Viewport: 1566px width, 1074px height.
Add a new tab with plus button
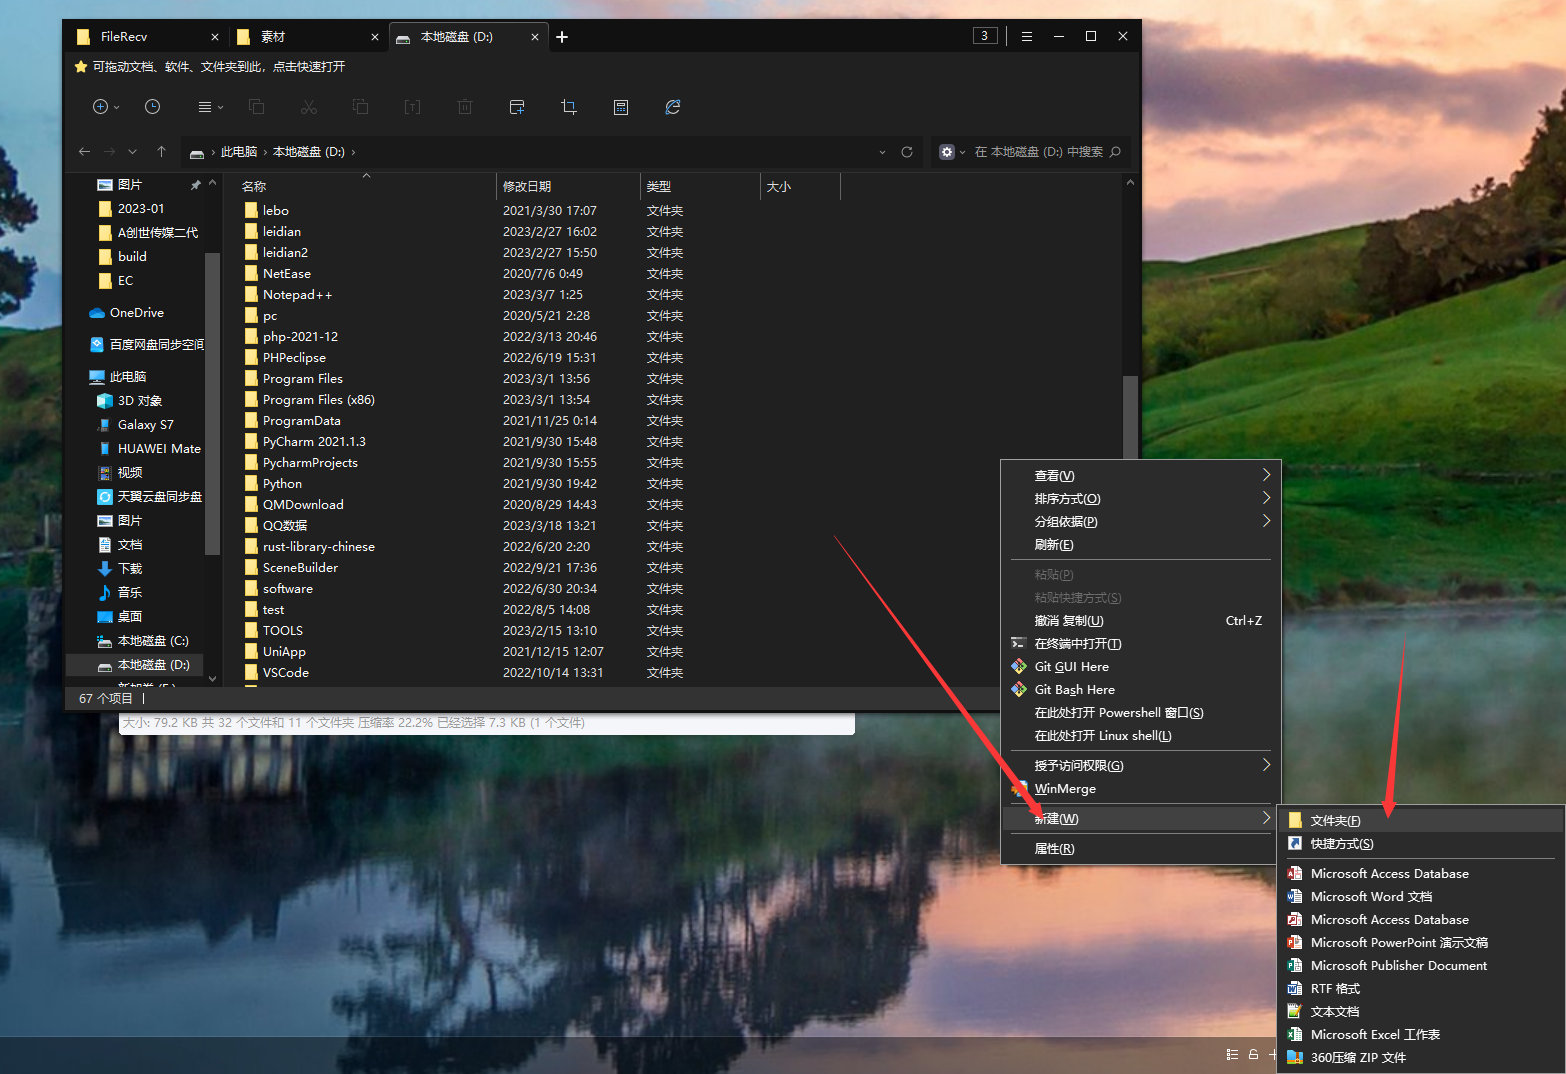coord(562,37)
